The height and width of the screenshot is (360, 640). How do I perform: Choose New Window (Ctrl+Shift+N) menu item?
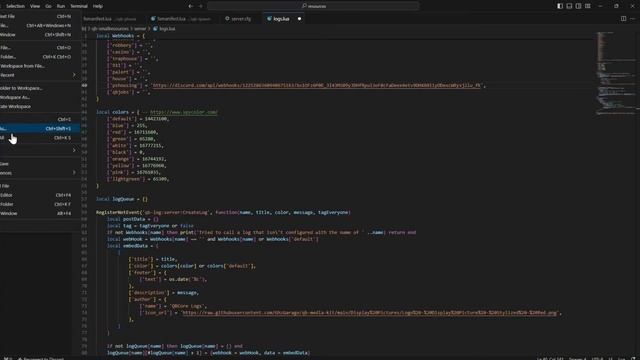pyautogui.click(x=39, y=35)
